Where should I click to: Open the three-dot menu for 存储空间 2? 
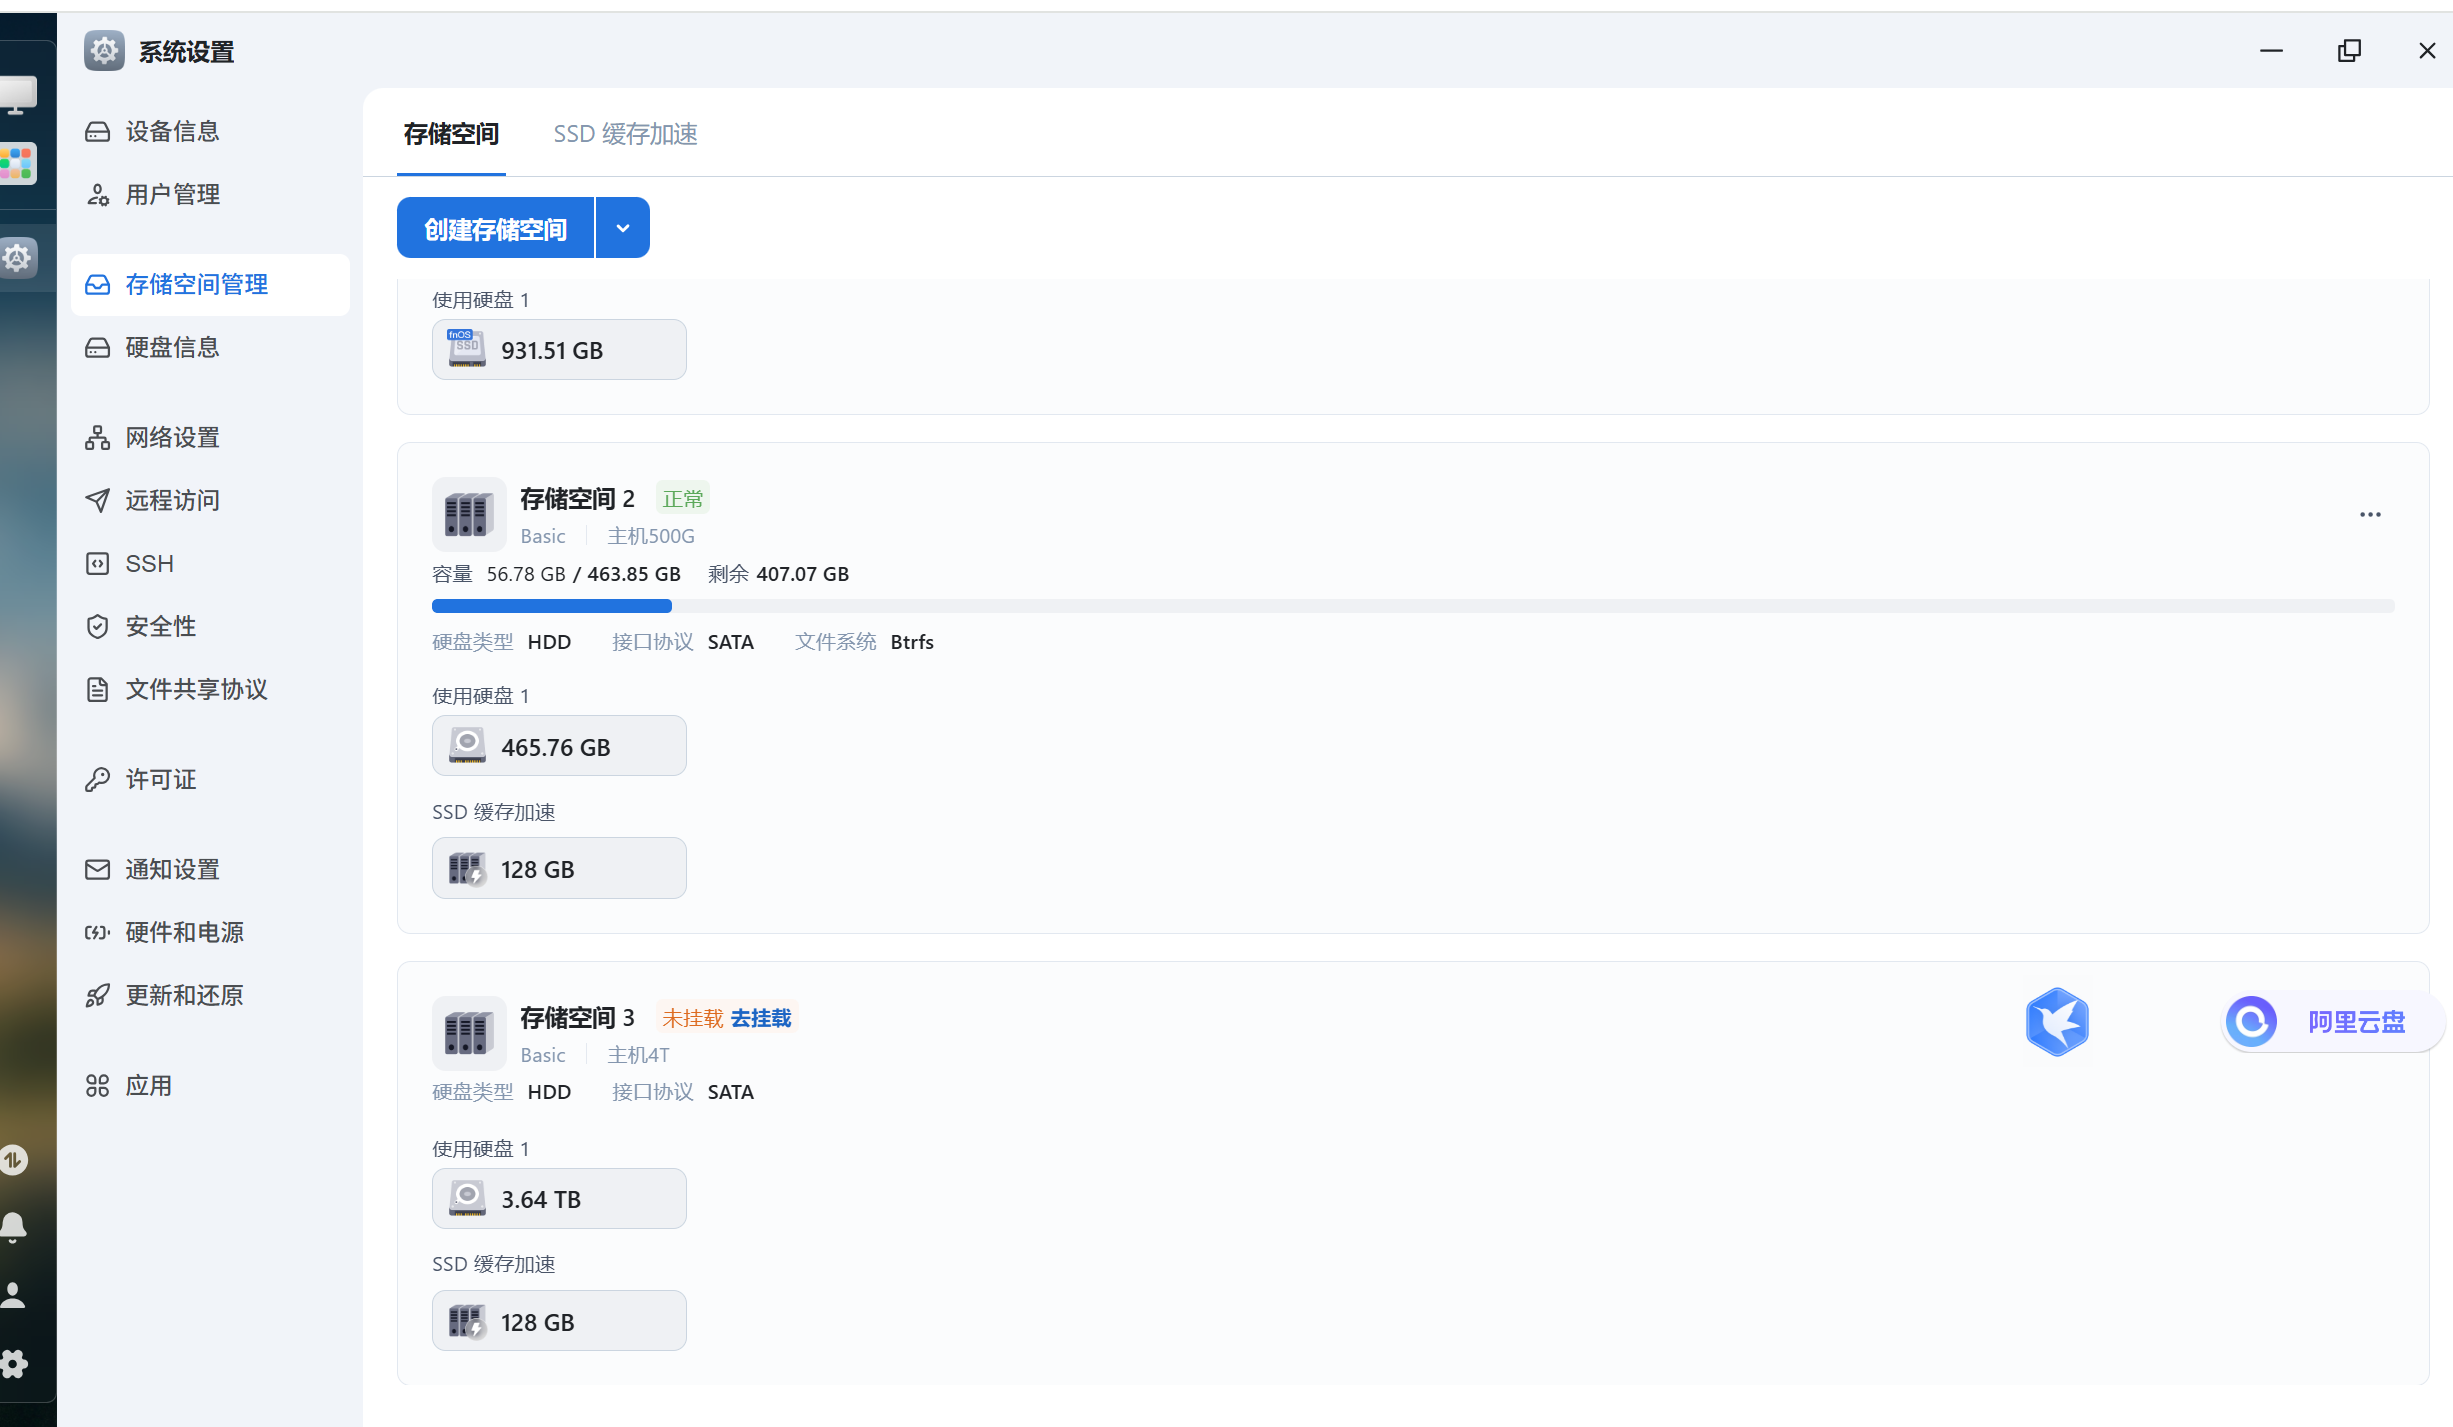point(2370,514)
